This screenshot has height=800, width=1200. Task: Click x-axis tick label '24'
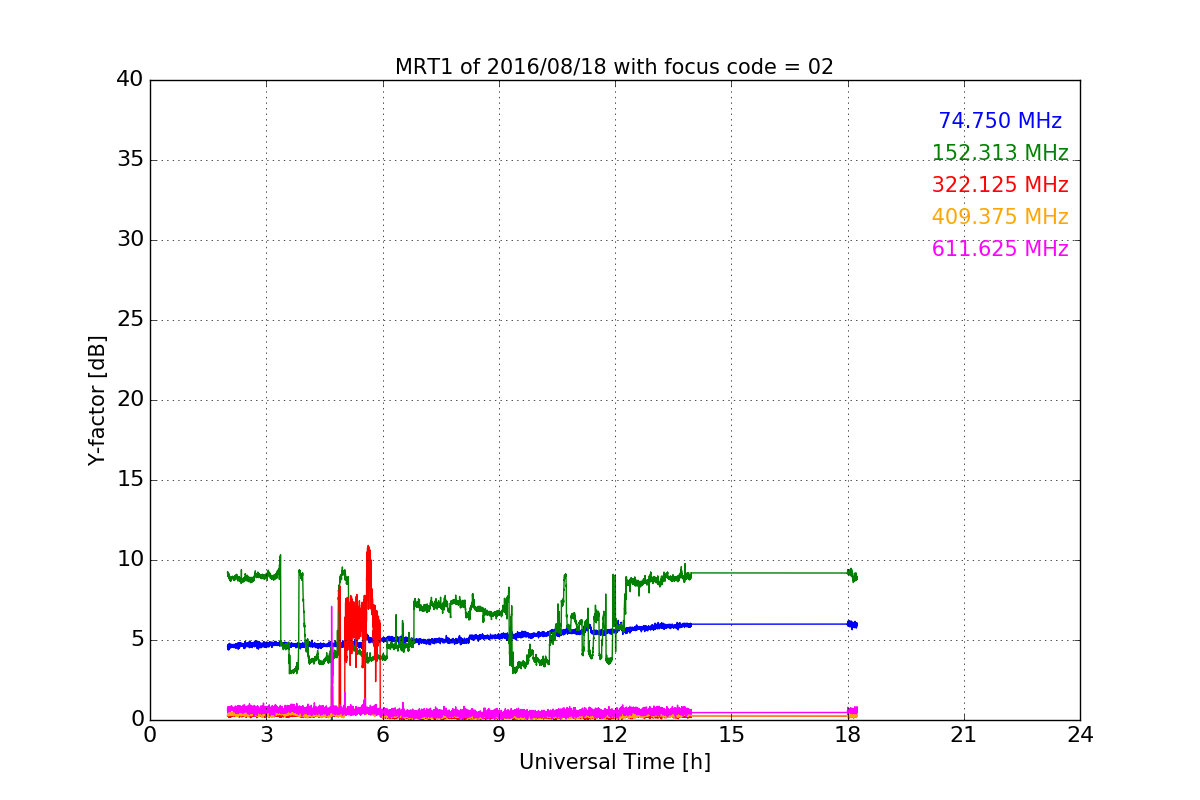(1080, 735)
